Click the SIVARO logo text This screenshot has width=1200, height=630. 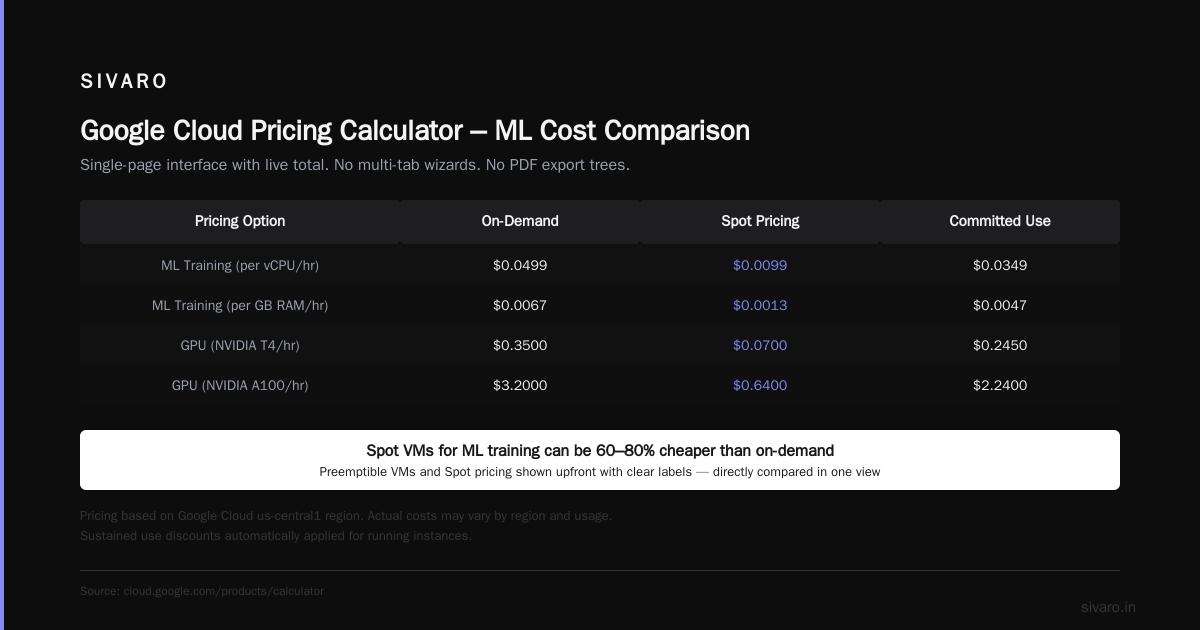tap(124, 82)
